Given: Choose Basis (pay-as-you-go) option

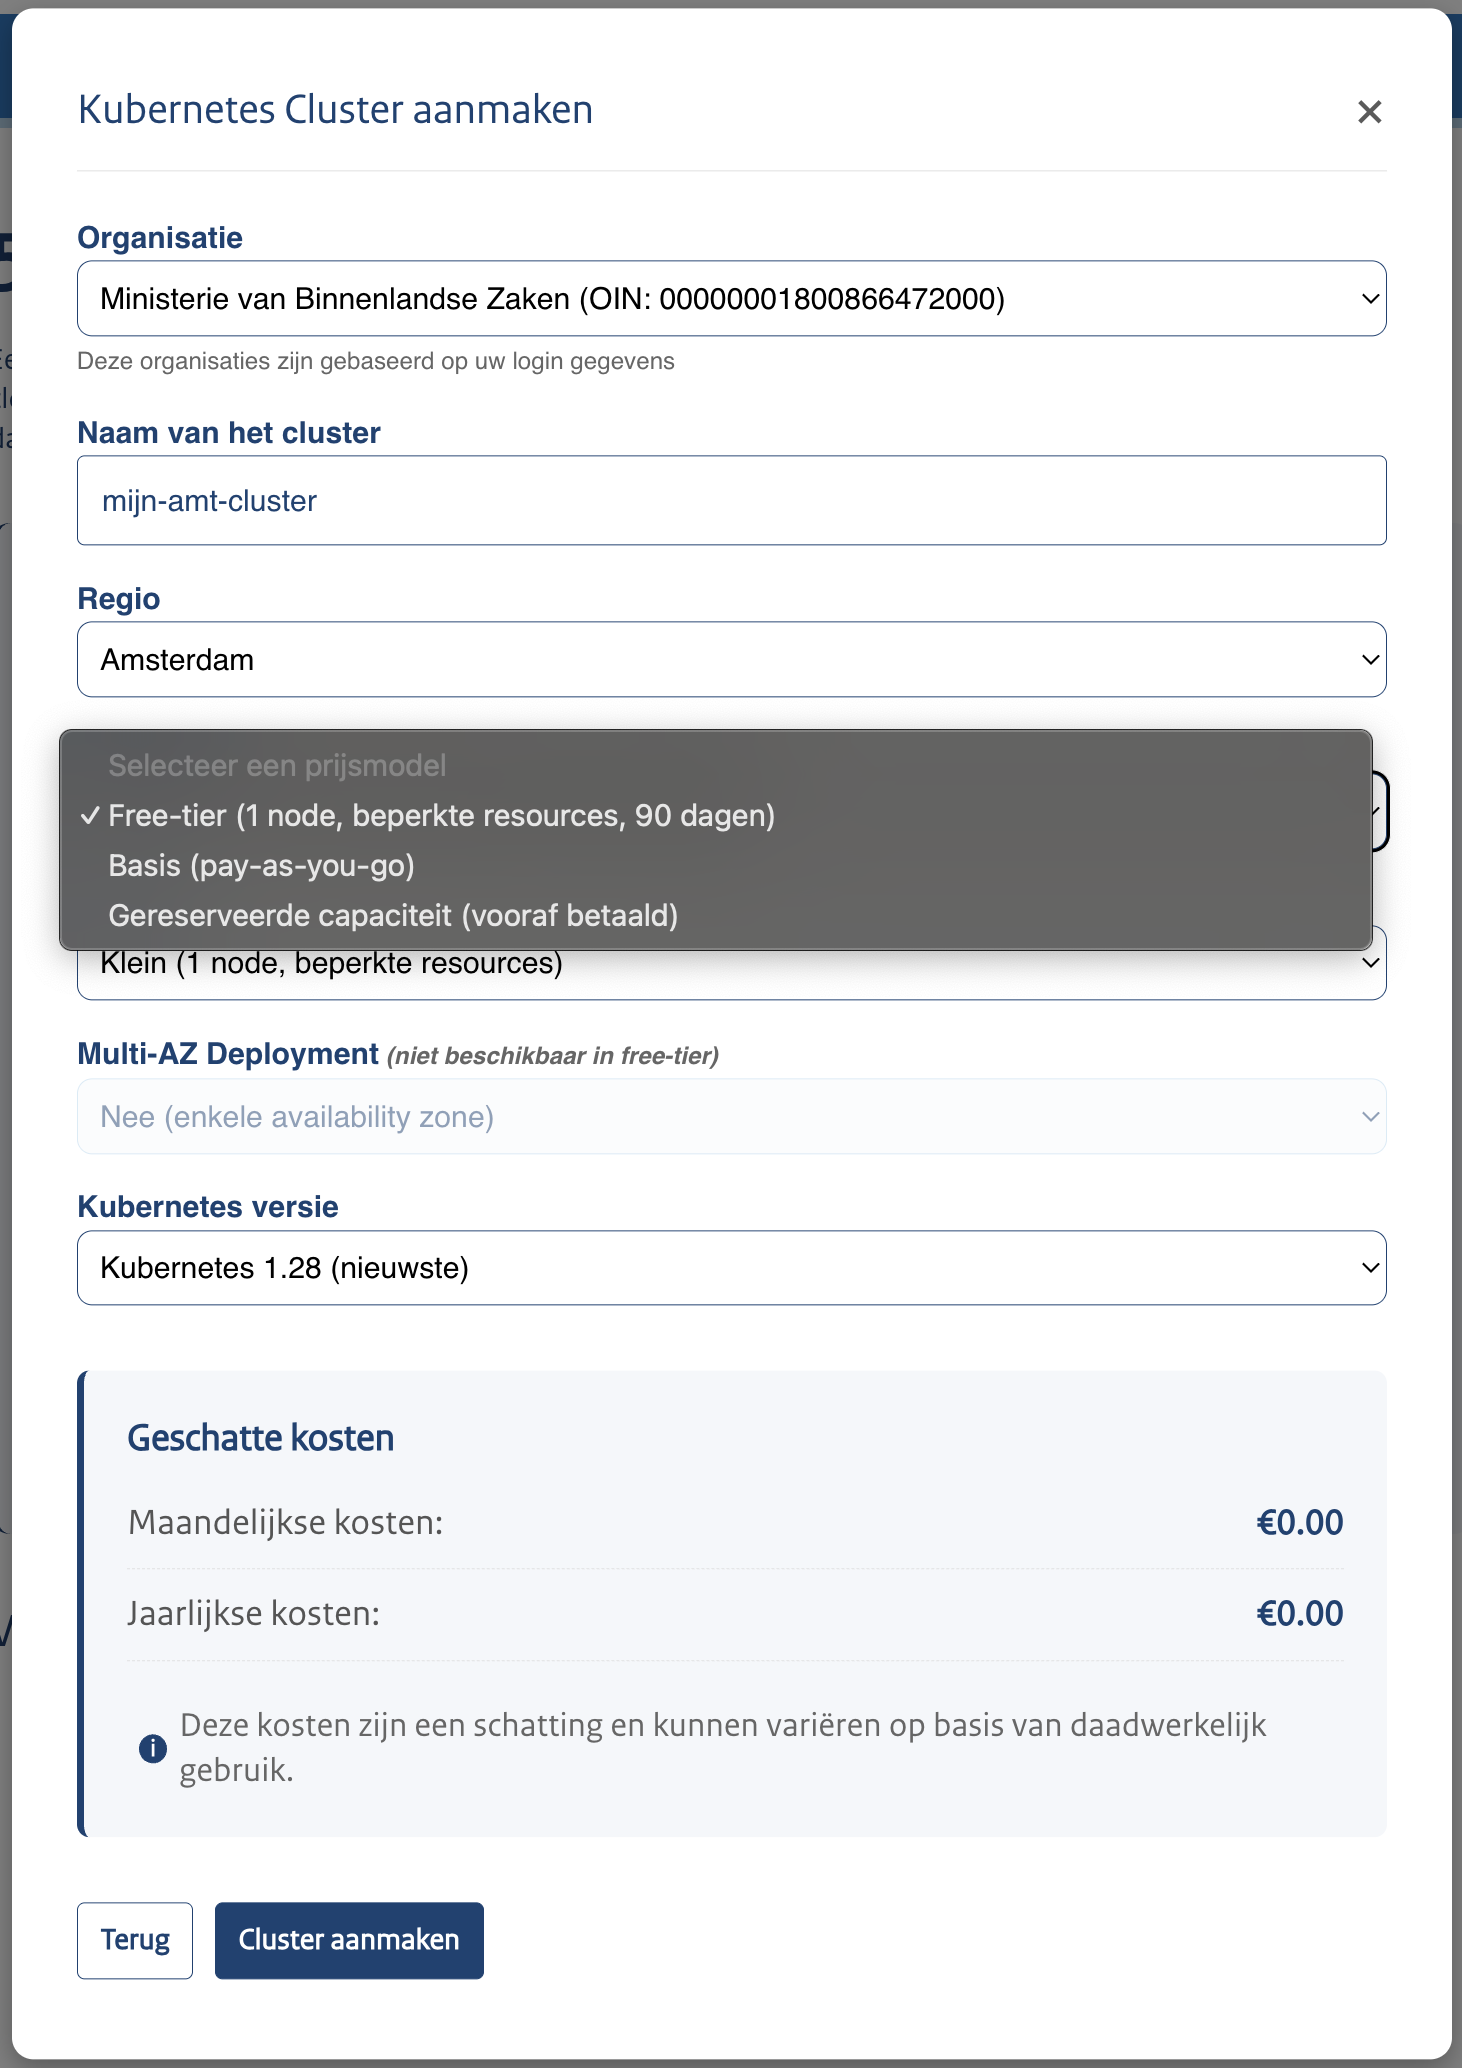Looking at the screenshot, I should pos(261,866).
